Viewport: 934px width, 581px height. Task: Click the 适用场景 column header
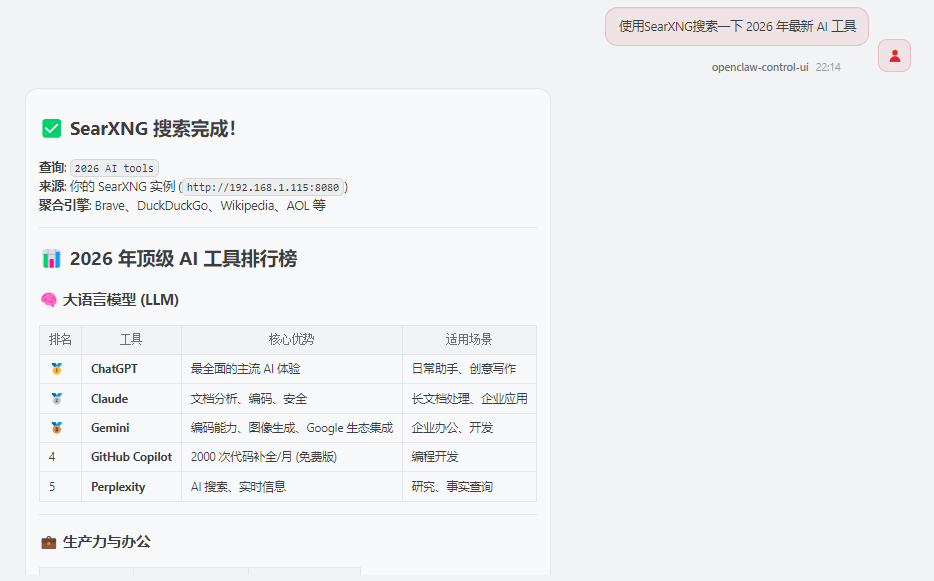pos(468,340)
